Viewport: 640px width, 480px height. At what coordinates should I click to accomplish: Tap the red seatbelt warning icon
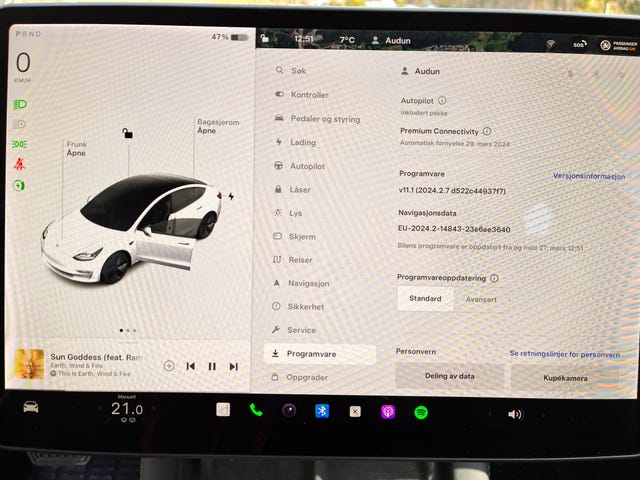19,164
